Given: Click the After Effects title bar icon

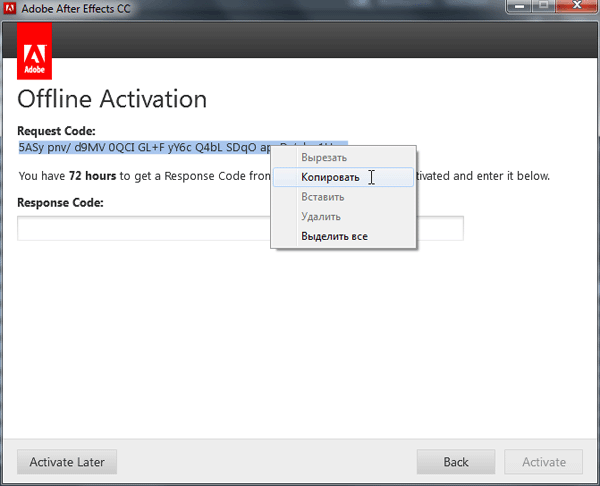Looking at the screenshot, I should click(10, 8).
